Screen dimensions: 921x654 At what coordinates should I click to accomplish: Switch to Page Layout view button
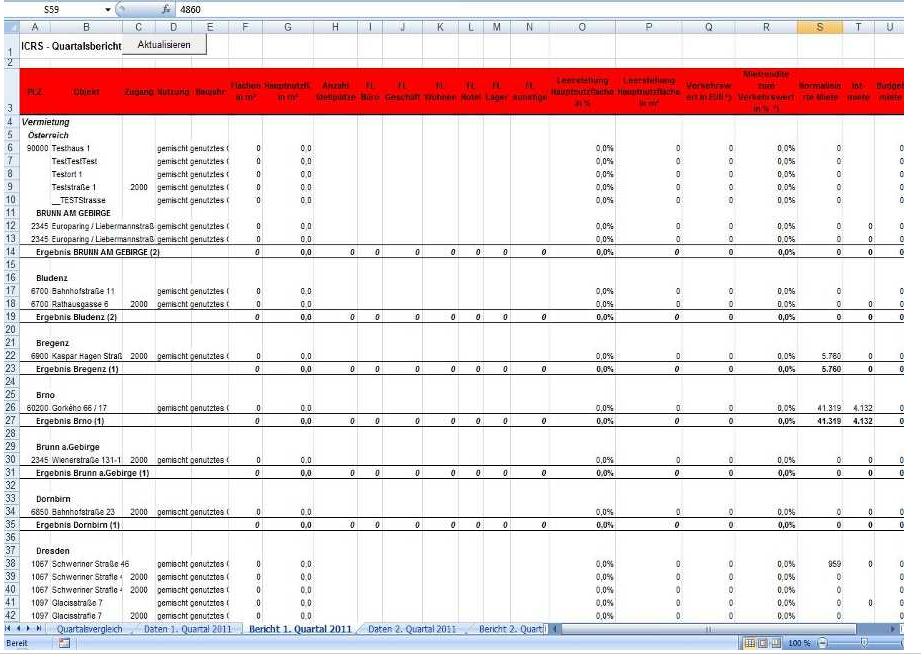pos(762,643)
